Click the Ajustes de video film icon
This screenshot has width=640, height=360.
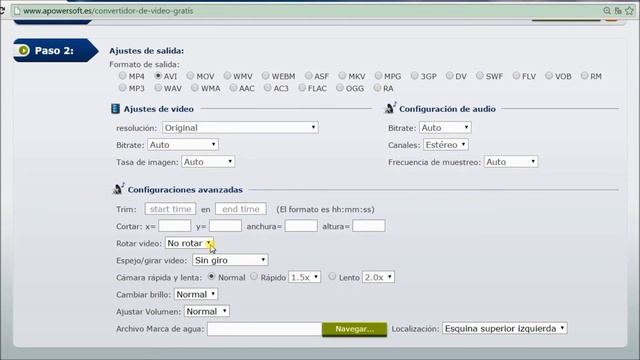(x=115, y=109)
